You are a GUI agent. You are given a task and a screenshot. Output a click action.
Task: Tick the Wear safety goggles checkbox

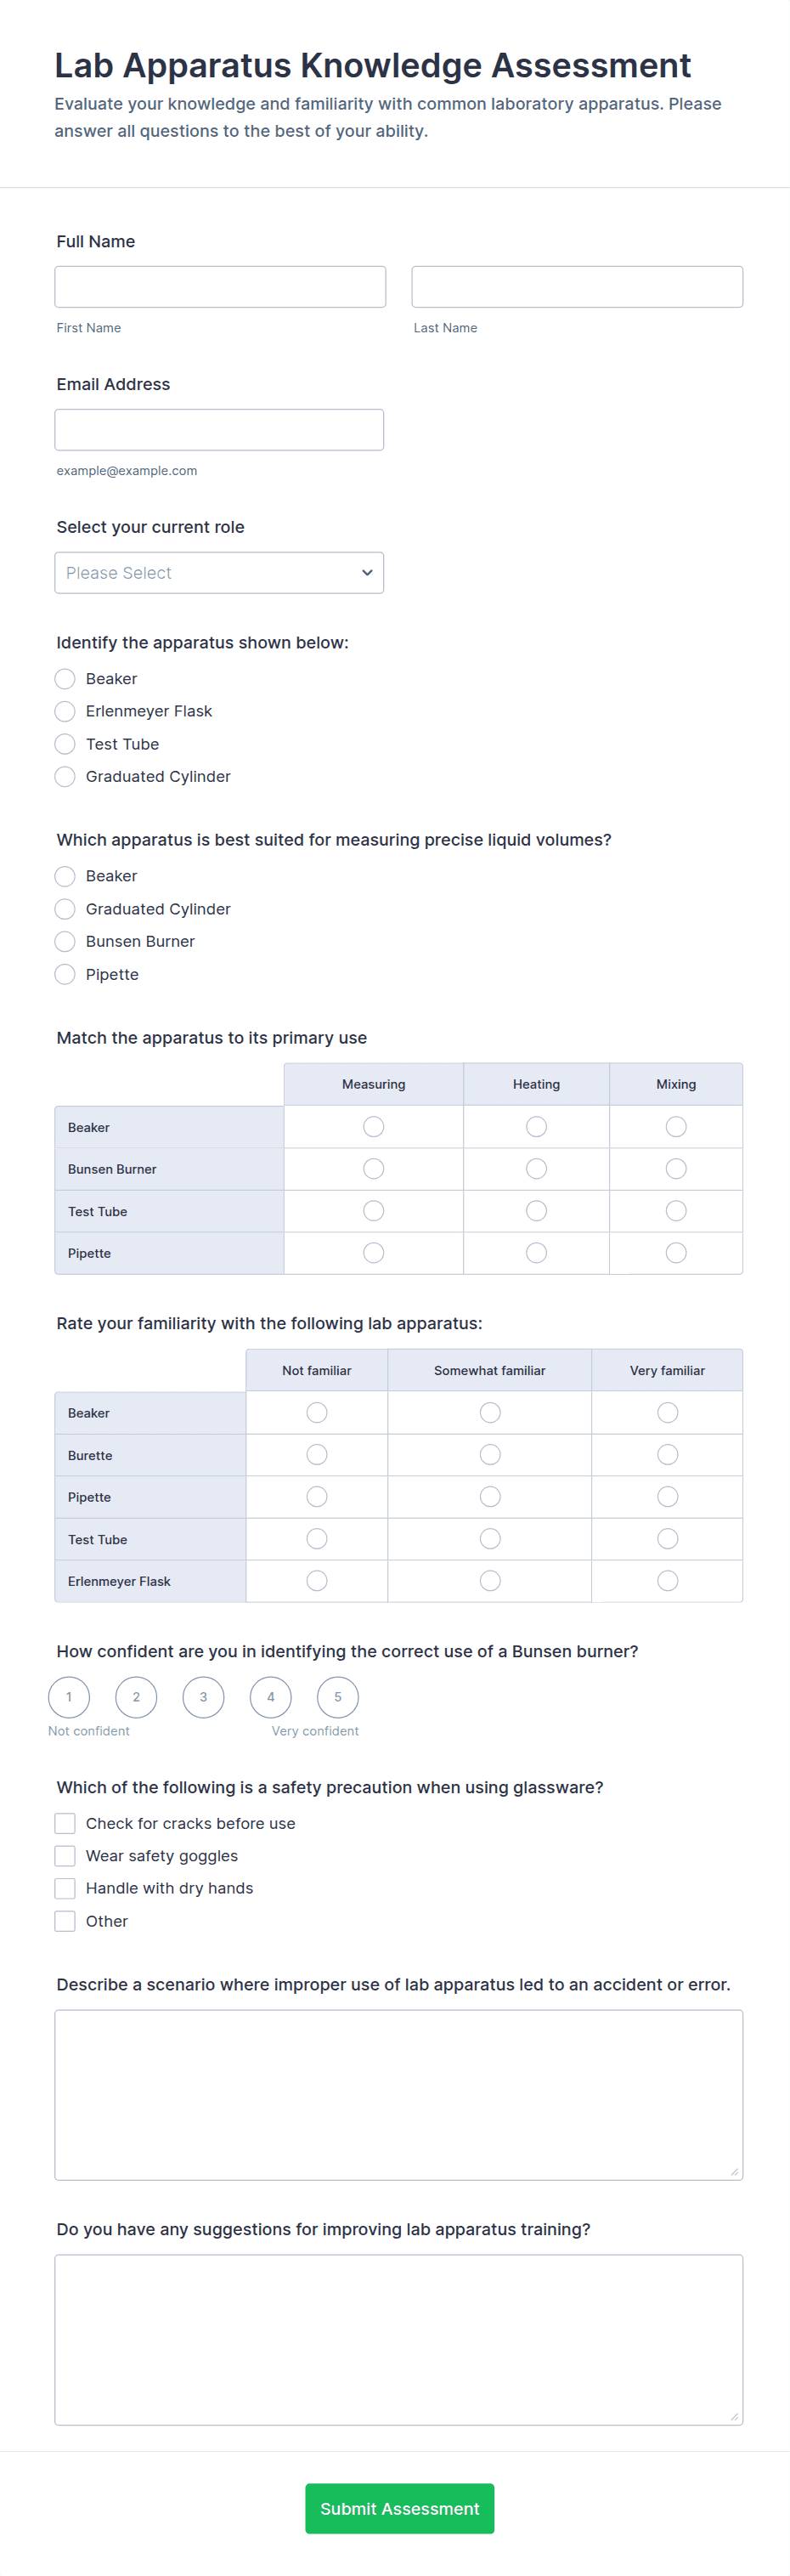(65, 1856)
